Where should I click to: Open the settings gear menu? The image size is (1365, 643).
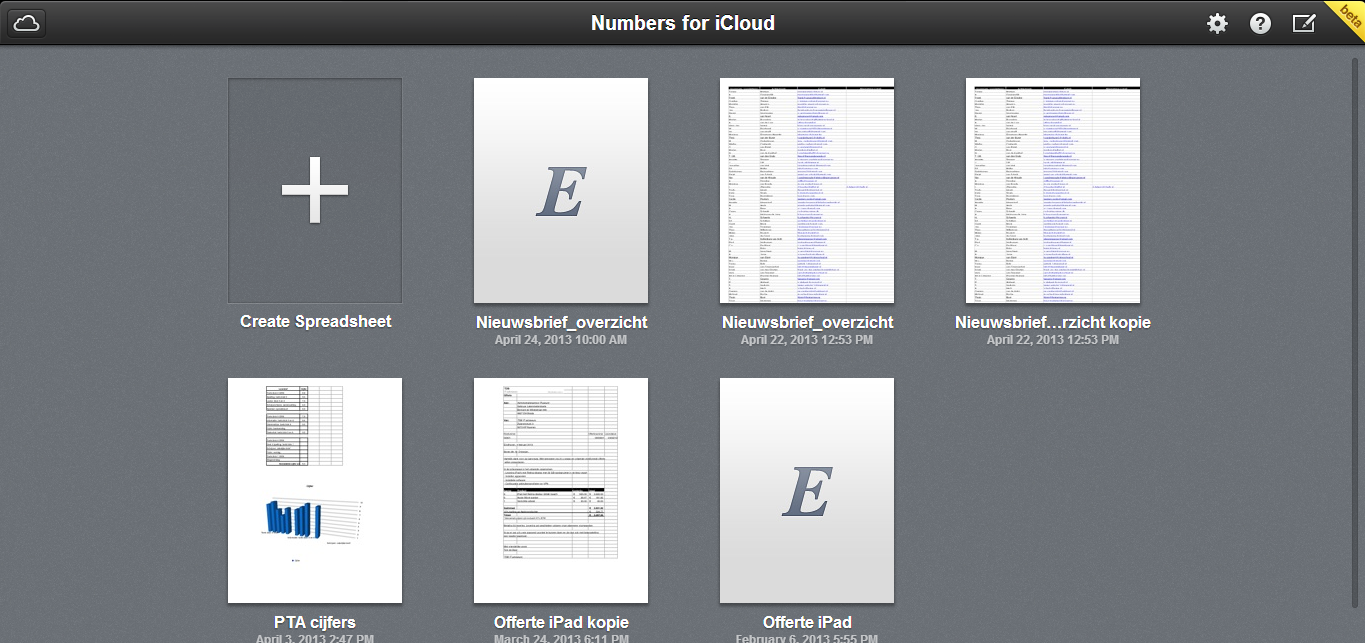coord(1217,24)
